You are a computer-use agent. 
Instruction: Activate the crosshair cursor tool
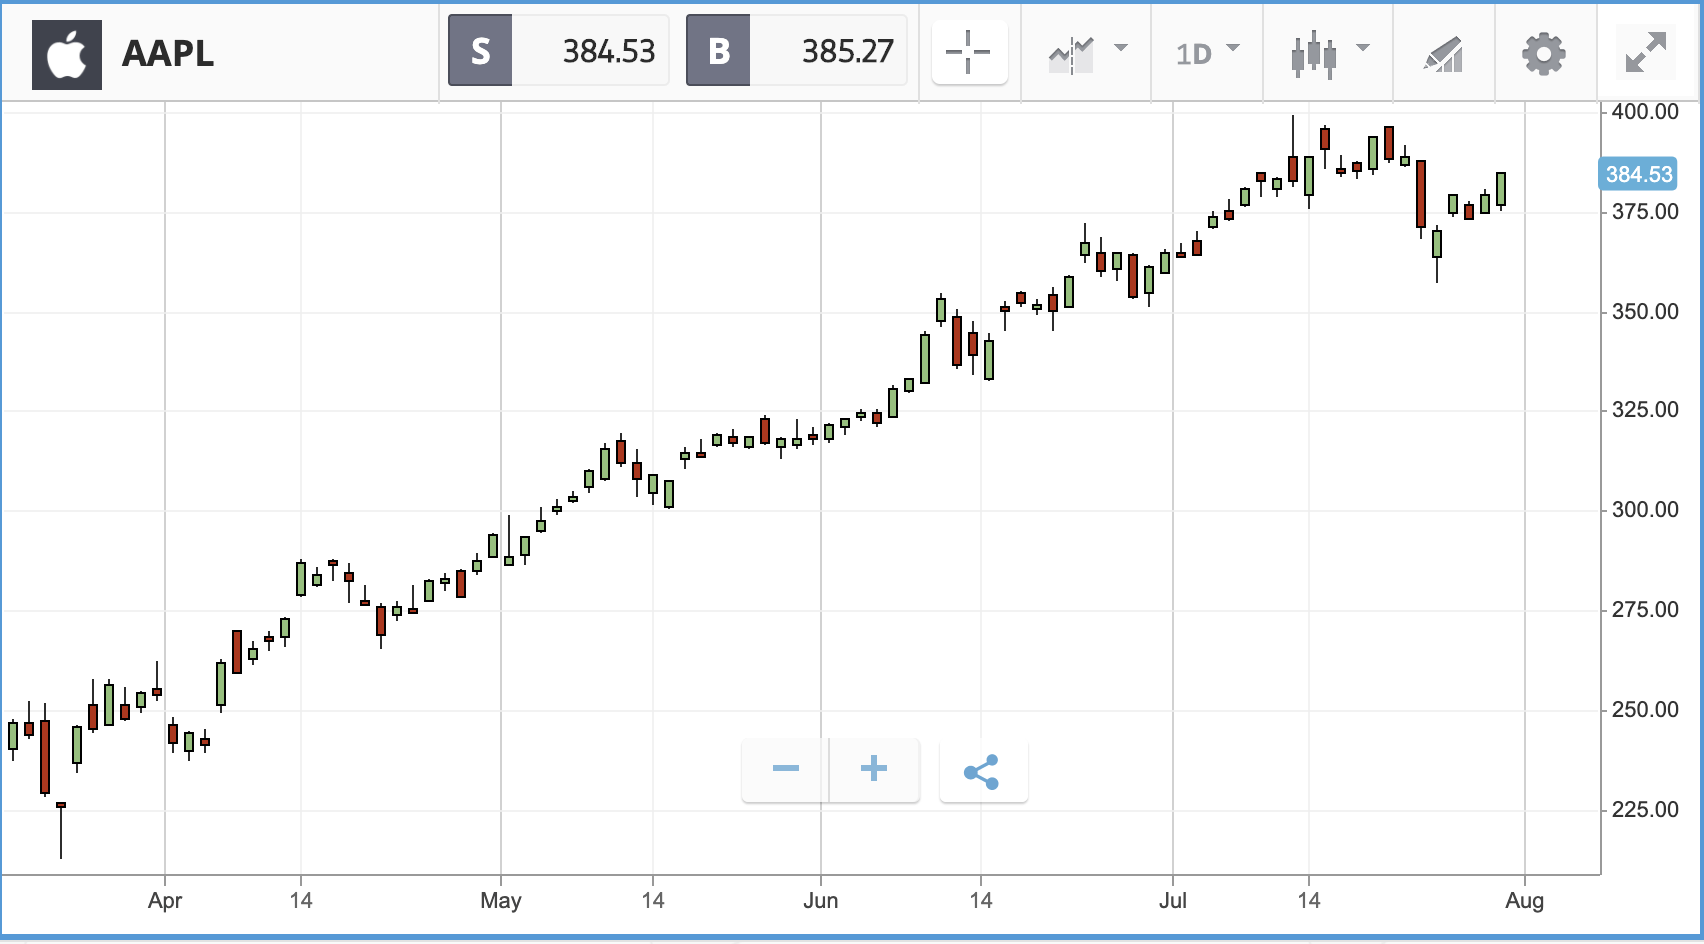[x=969, y=52]
